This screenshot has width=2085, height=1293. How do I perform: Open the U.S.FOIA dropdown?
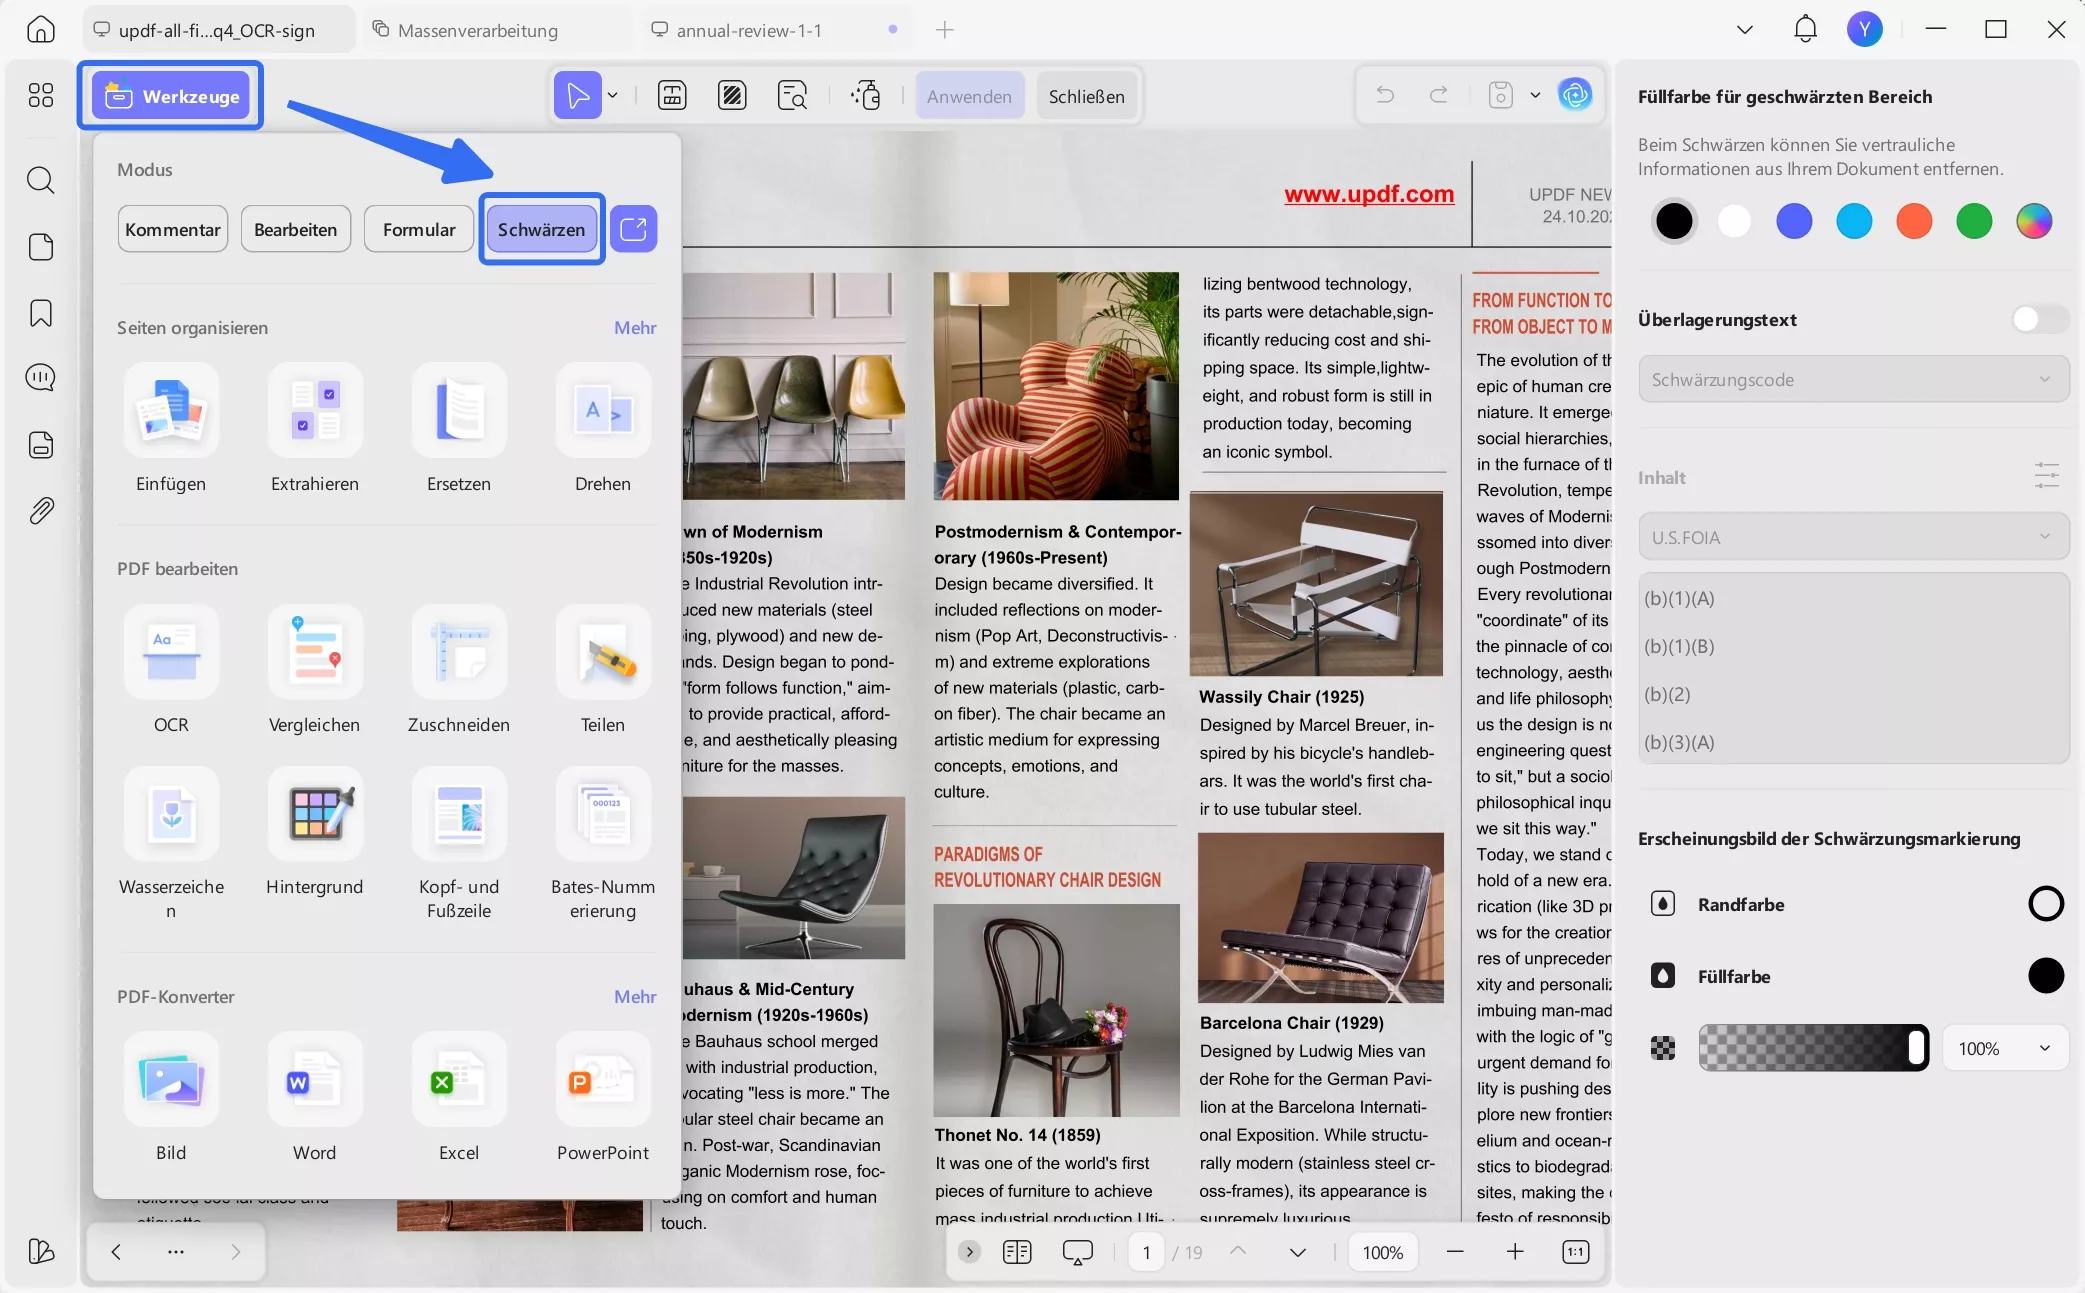click(x=1852, y=538)
